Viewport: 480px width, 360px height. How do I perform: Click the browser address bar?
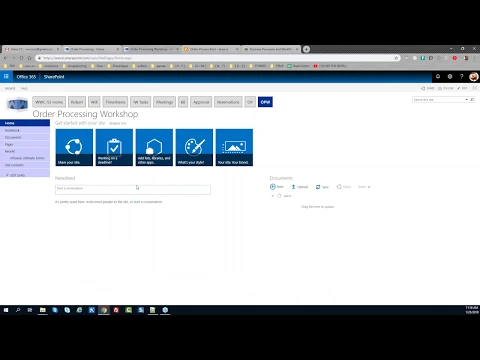click(217, 58)
